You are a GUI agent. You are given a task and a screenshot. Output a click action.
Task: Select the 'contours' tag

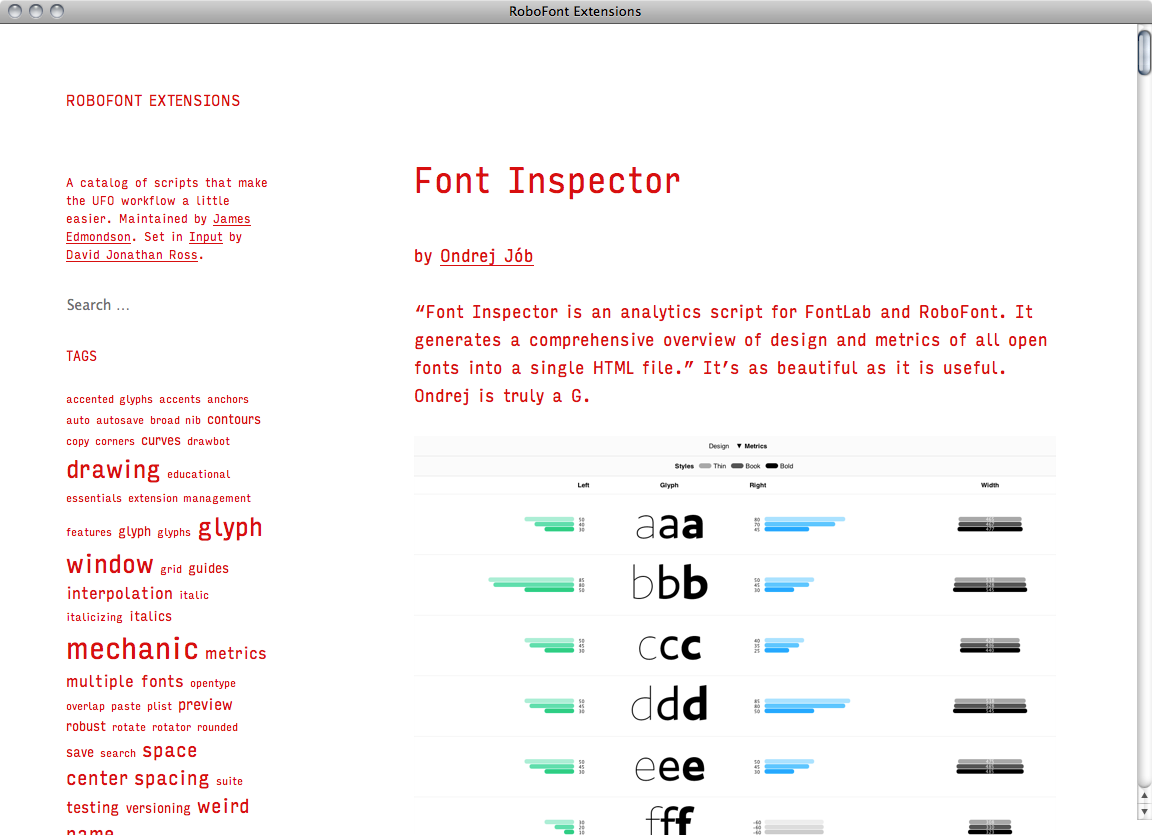[234, 419]
